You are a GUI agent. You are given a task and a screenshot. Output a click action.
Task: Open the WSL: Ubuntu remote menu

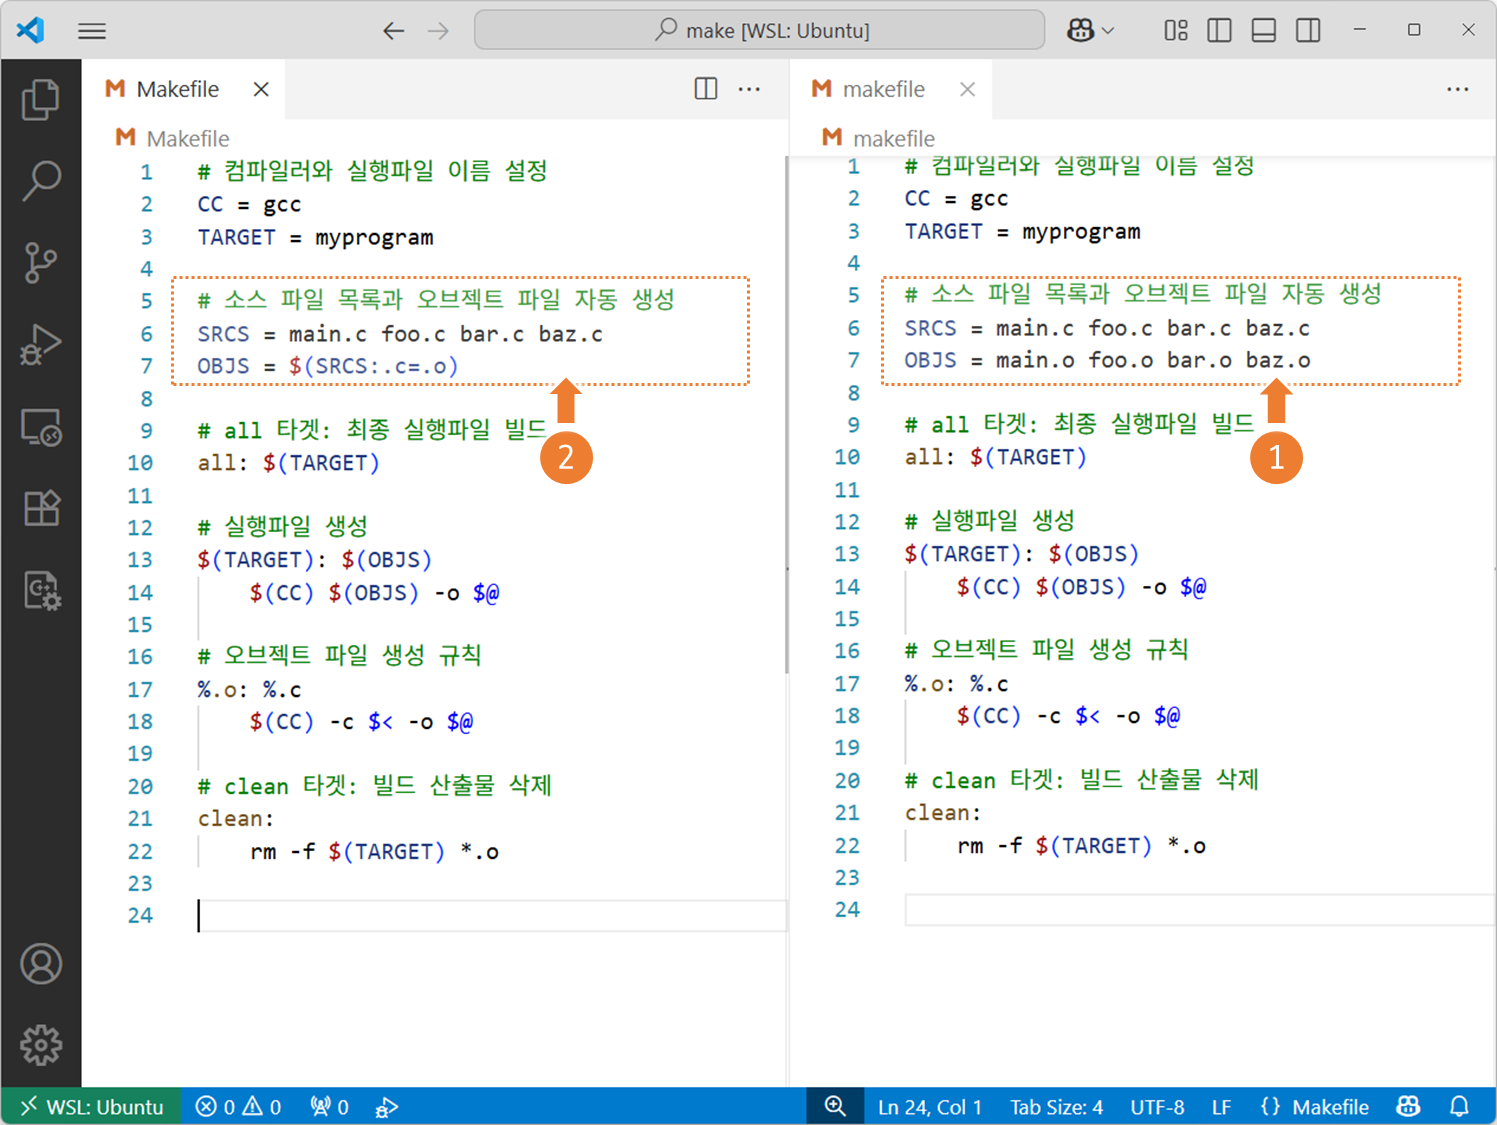click(91, 1106)
